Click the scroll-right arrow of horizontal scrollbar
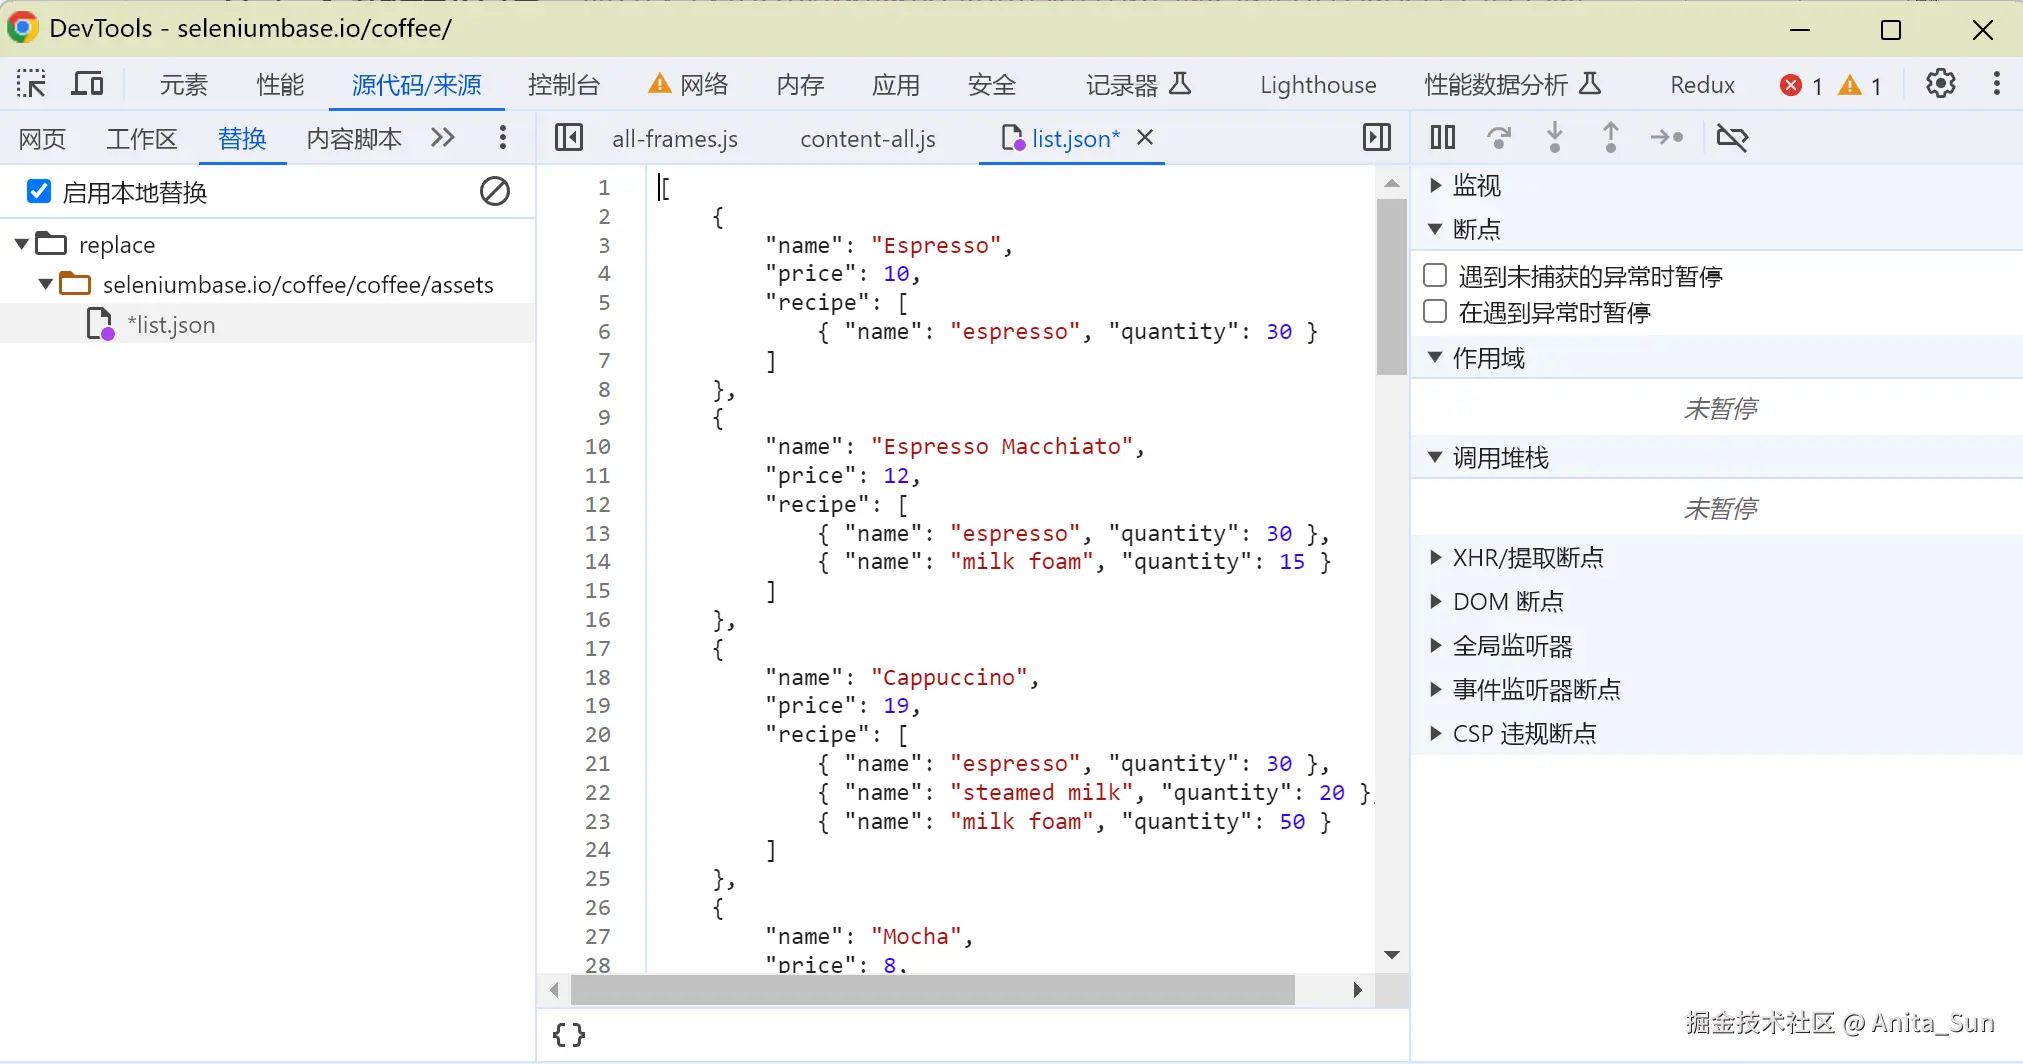 point(1357,990)
